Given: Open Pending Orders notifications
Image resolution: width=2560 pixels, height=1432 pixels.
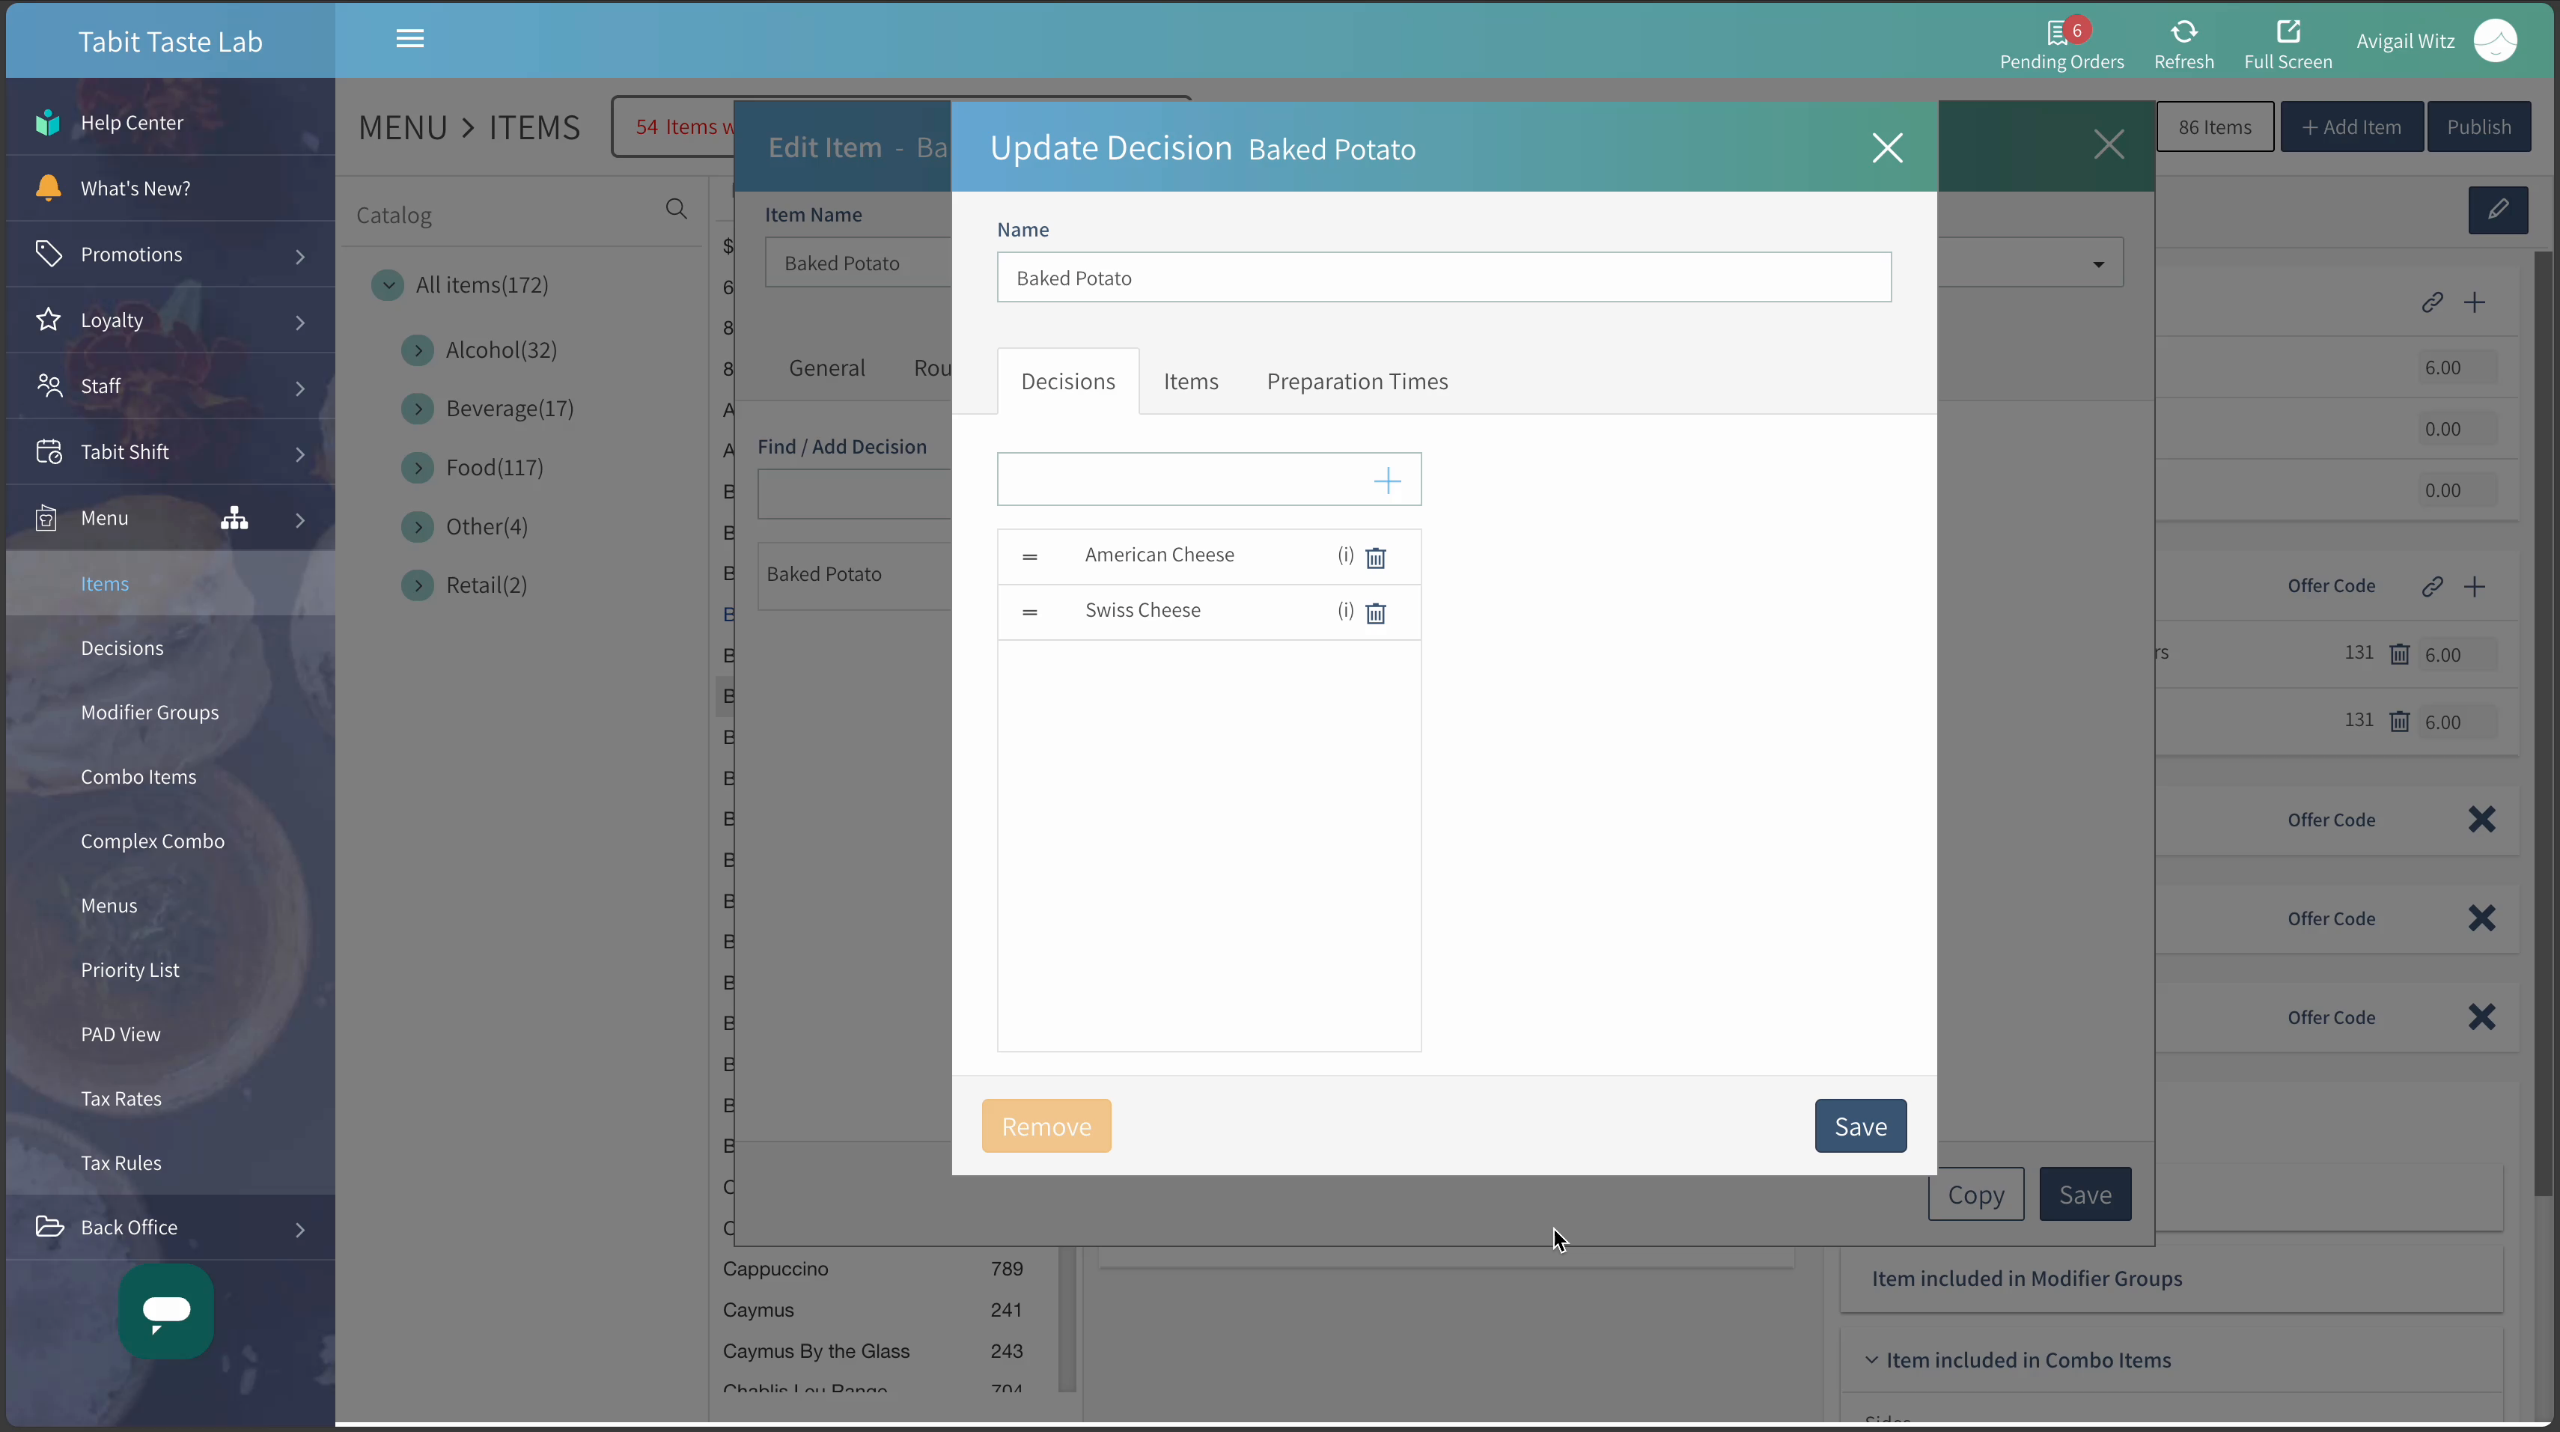Looking at the screenshot, I should [x=2061, y=45].
